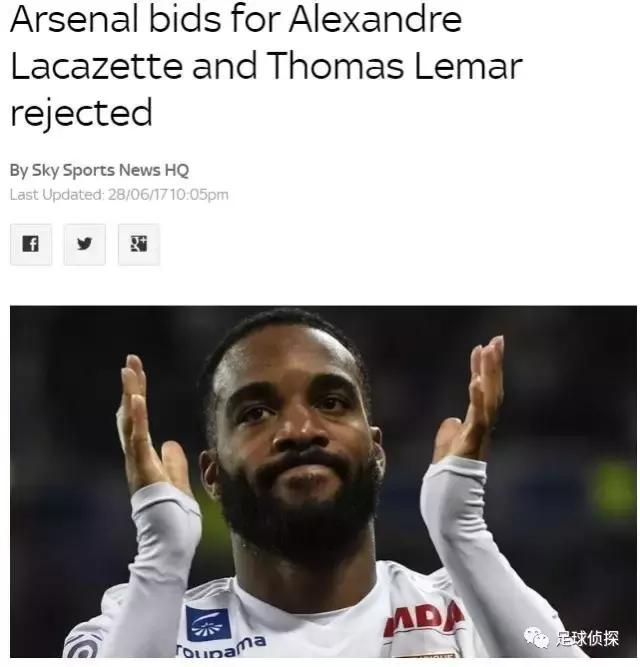Click Thomas Lemar in the headline

click(x=394, y=66)
